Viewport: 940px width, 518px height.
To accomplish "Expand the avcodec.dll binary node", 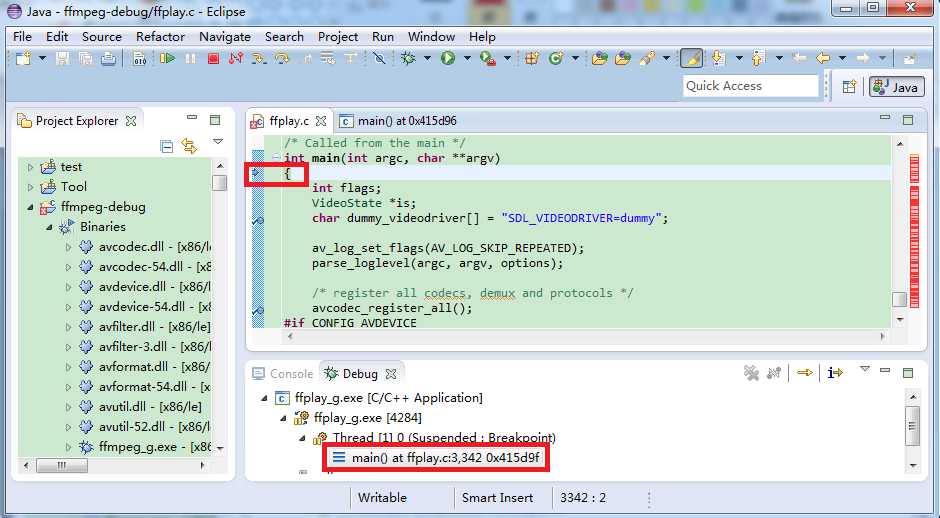I will point(68,247).
